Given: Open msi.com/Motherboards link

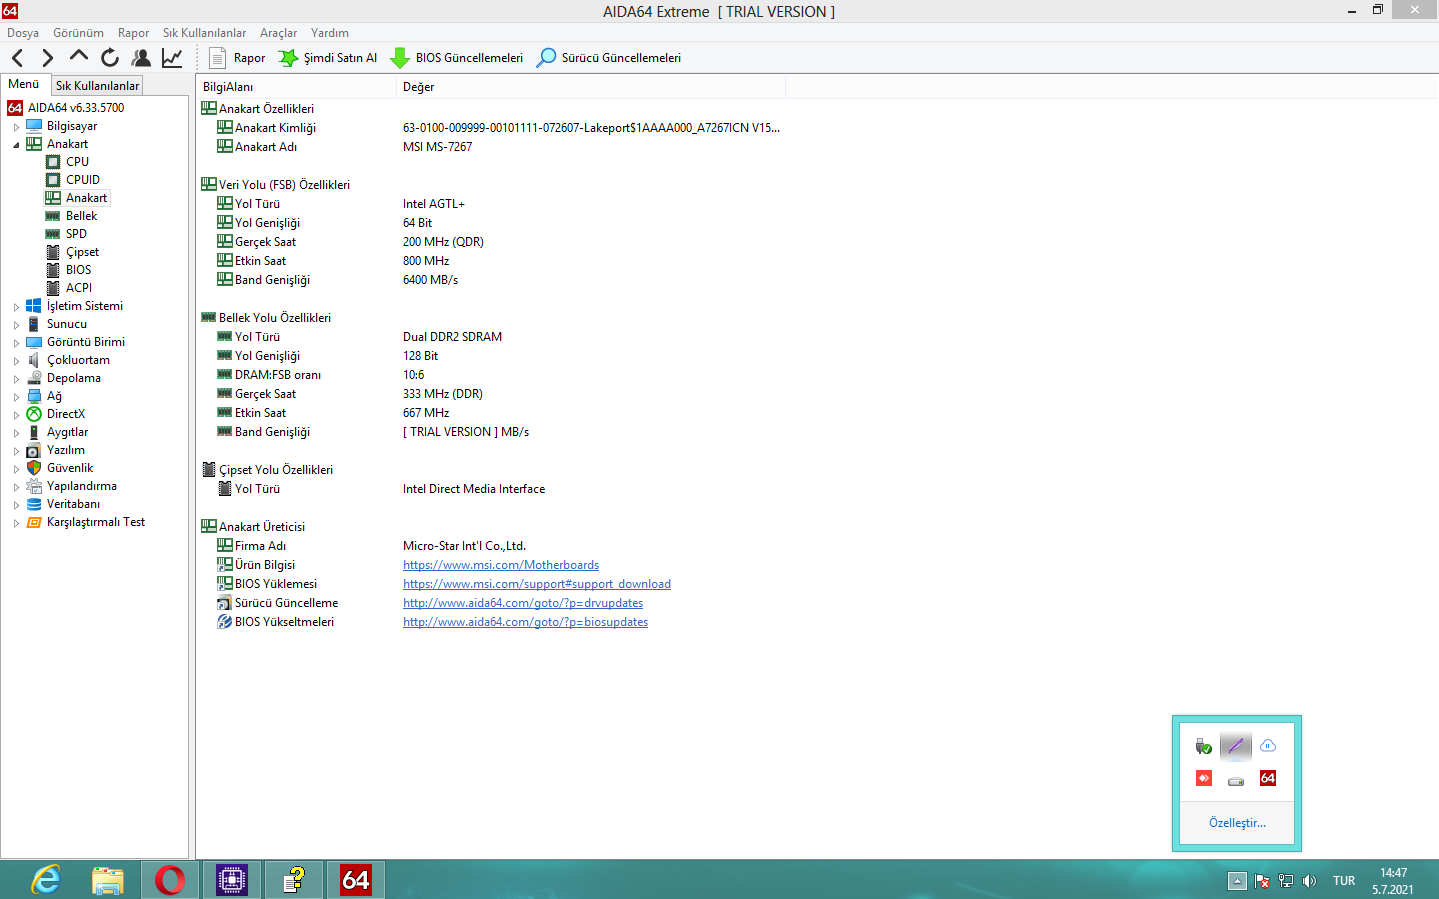Looking at the screenshot, I should 501,565.
